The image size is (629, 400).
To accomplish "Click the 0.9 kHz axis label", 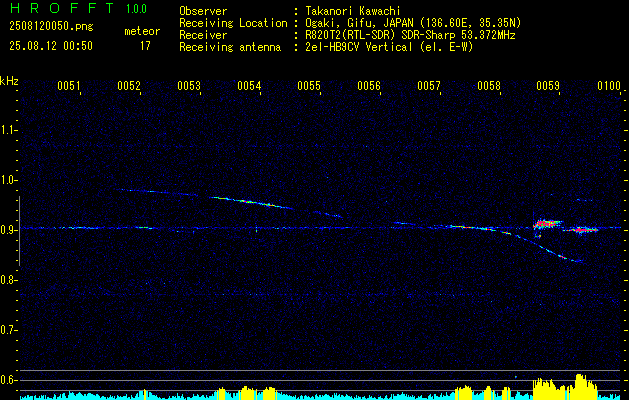I will [x=9, y=230].
